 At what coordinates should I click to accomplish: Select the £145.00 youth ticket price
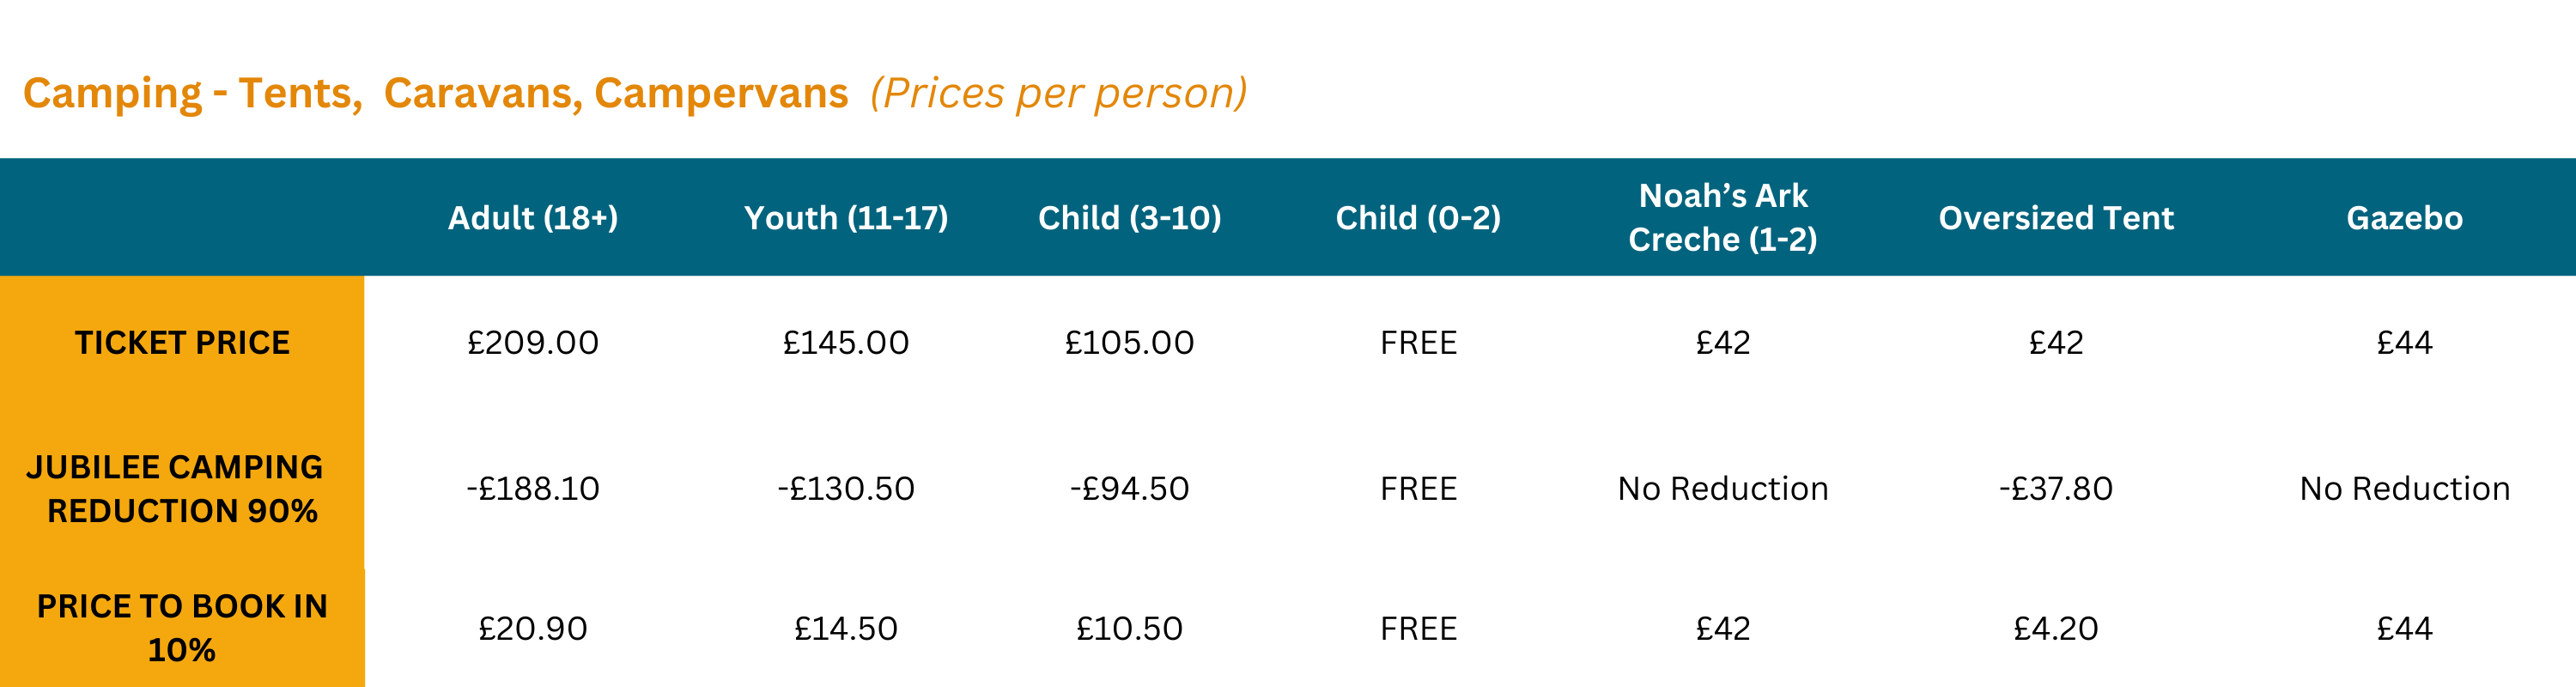tap(846, 343)
